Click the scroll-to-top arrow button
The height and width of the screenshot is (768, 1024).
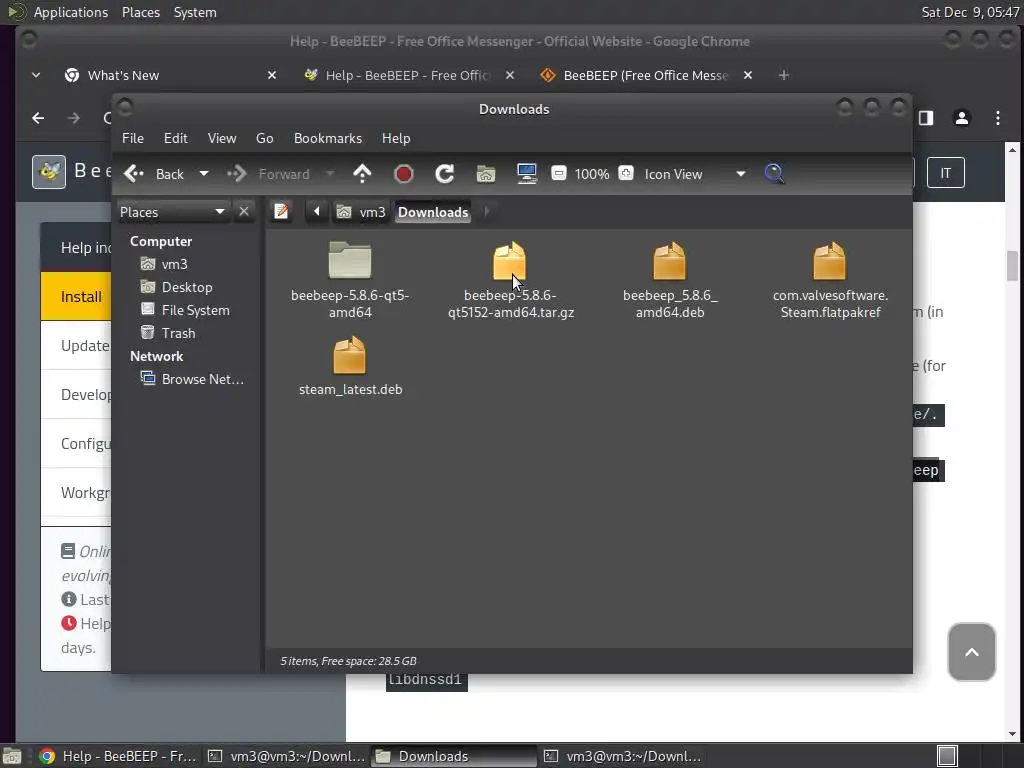tap(972, 652)
